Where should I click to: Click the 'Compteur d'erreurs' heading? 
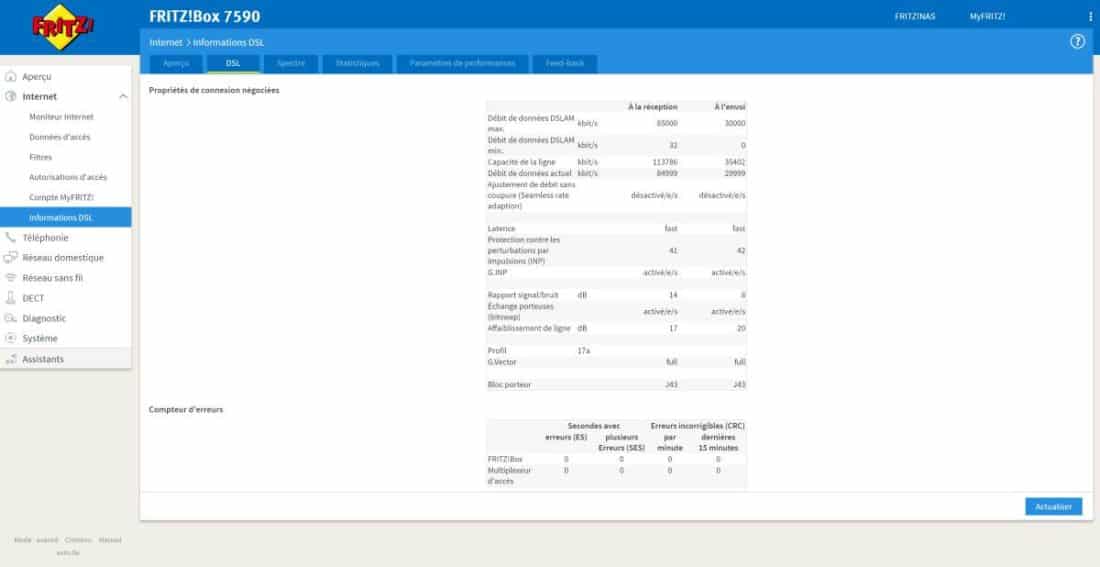click(x=186, y=409)
